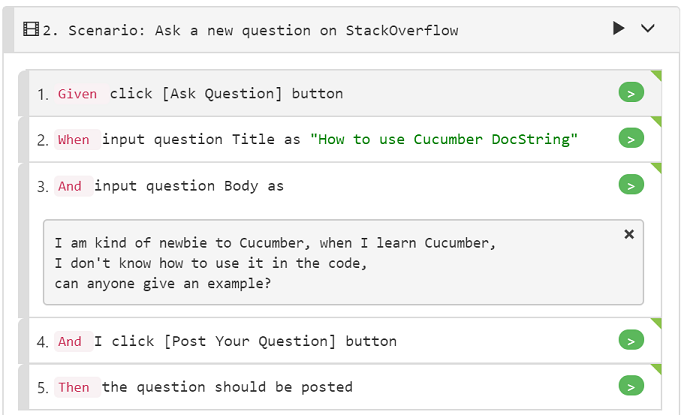This screenshot has height=415, width=684.
Task: Click the Given keyword in step 1
Action: 78,94
